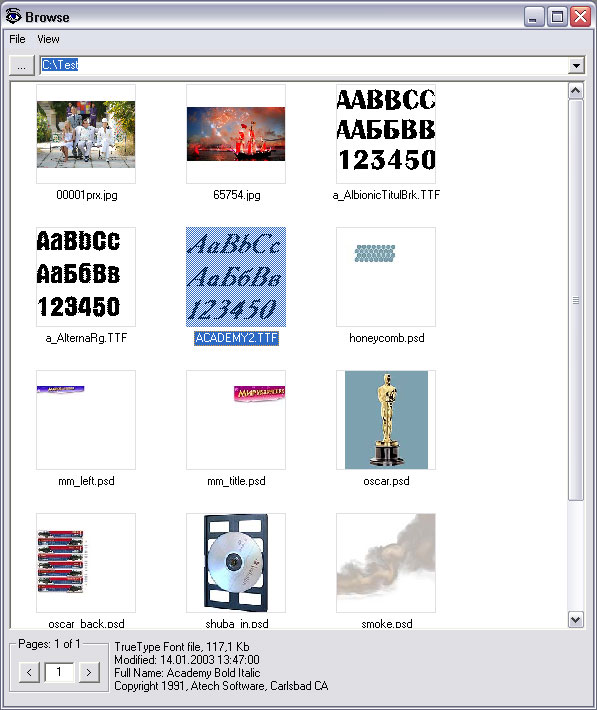Click the highlighted ACADEMY2.TTF label

click(236, 338)
